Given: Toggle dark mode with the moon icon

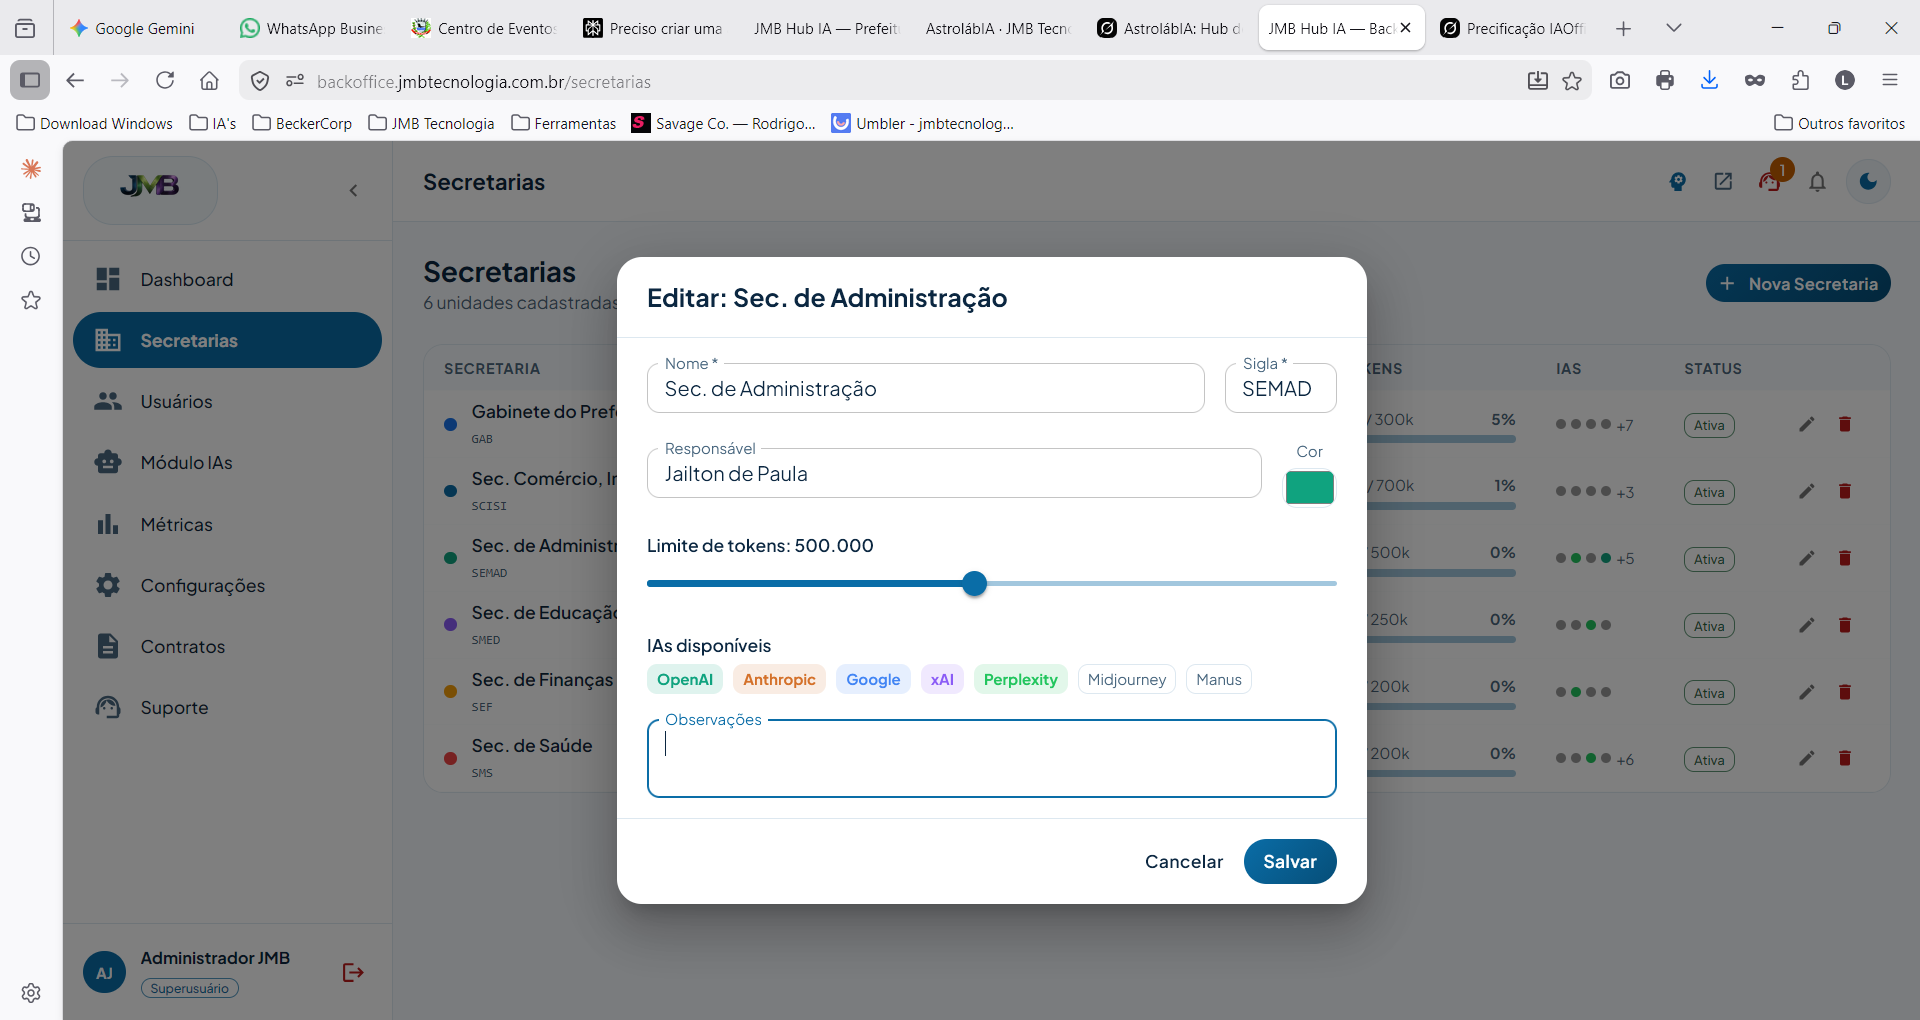Looking at the screenshot, I should pos(1868,182).
